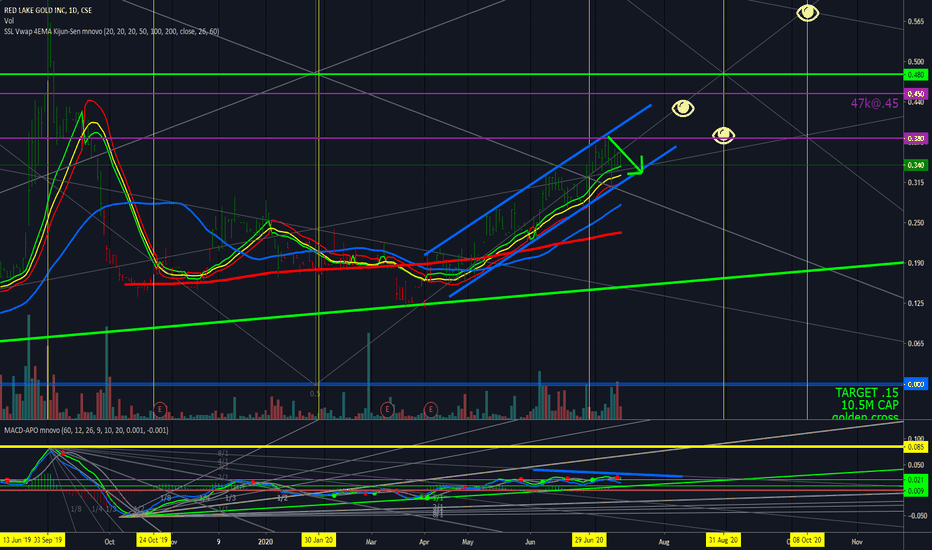Click the eye marker left of the 47k@.45 note

pyautogui.click(x=683, y=108)
